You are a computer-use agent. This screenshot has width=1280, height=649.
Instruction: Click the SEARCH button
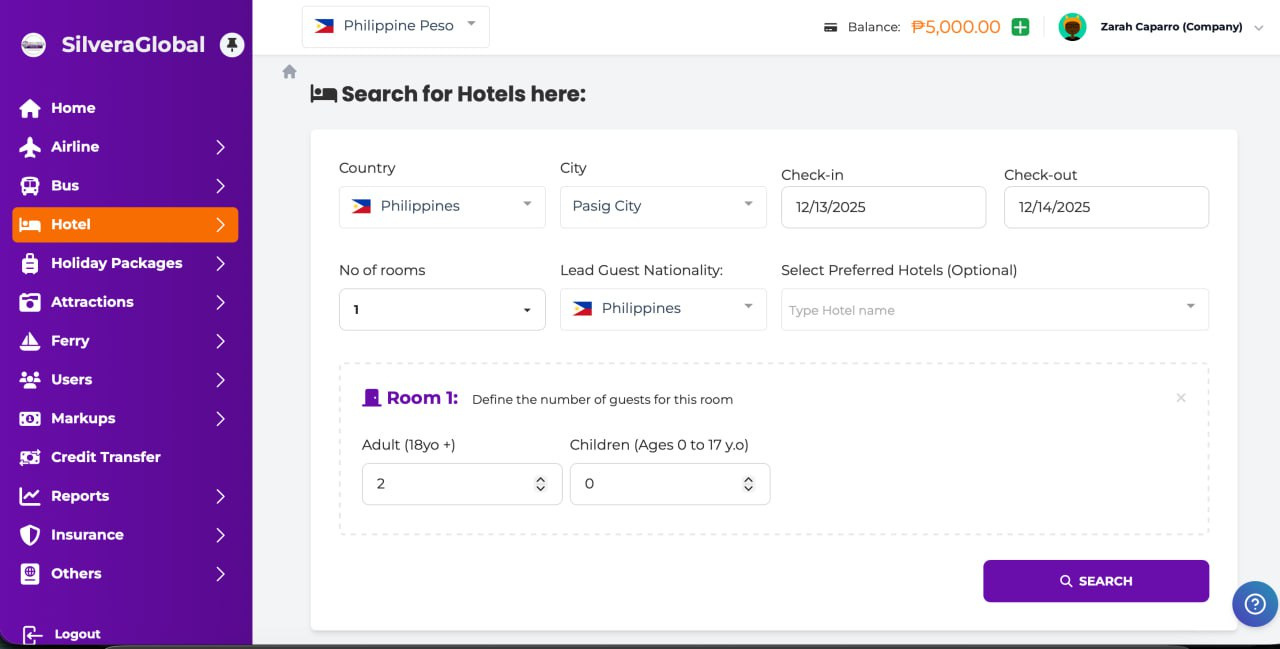pos(1095,581)
